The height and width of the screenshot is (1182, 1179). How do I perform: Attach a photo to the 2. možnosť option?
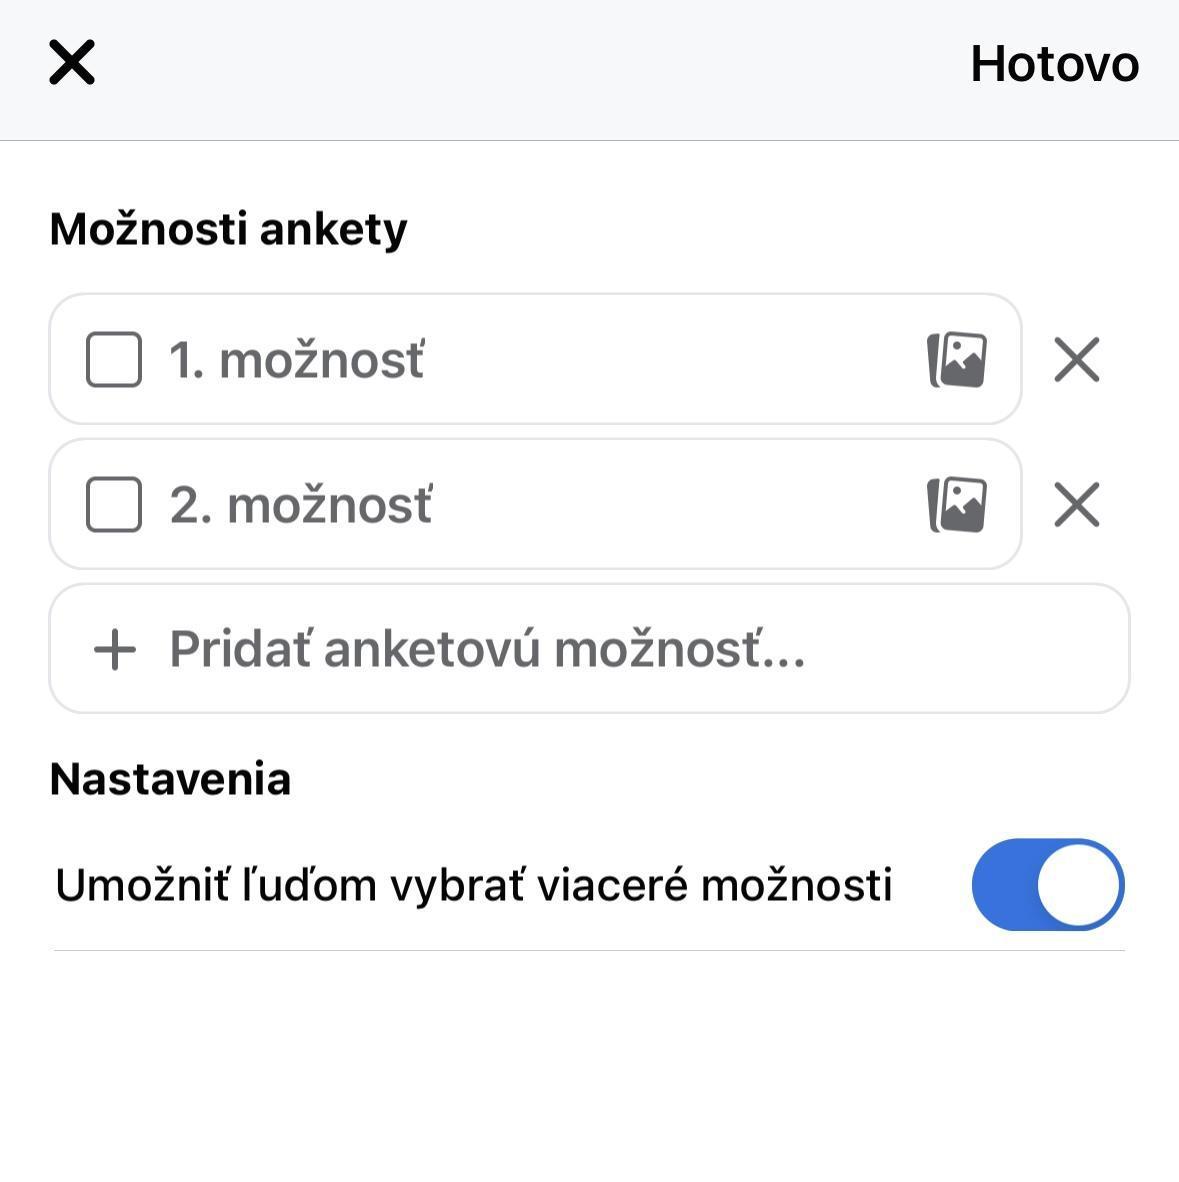(x=957, y=505)
